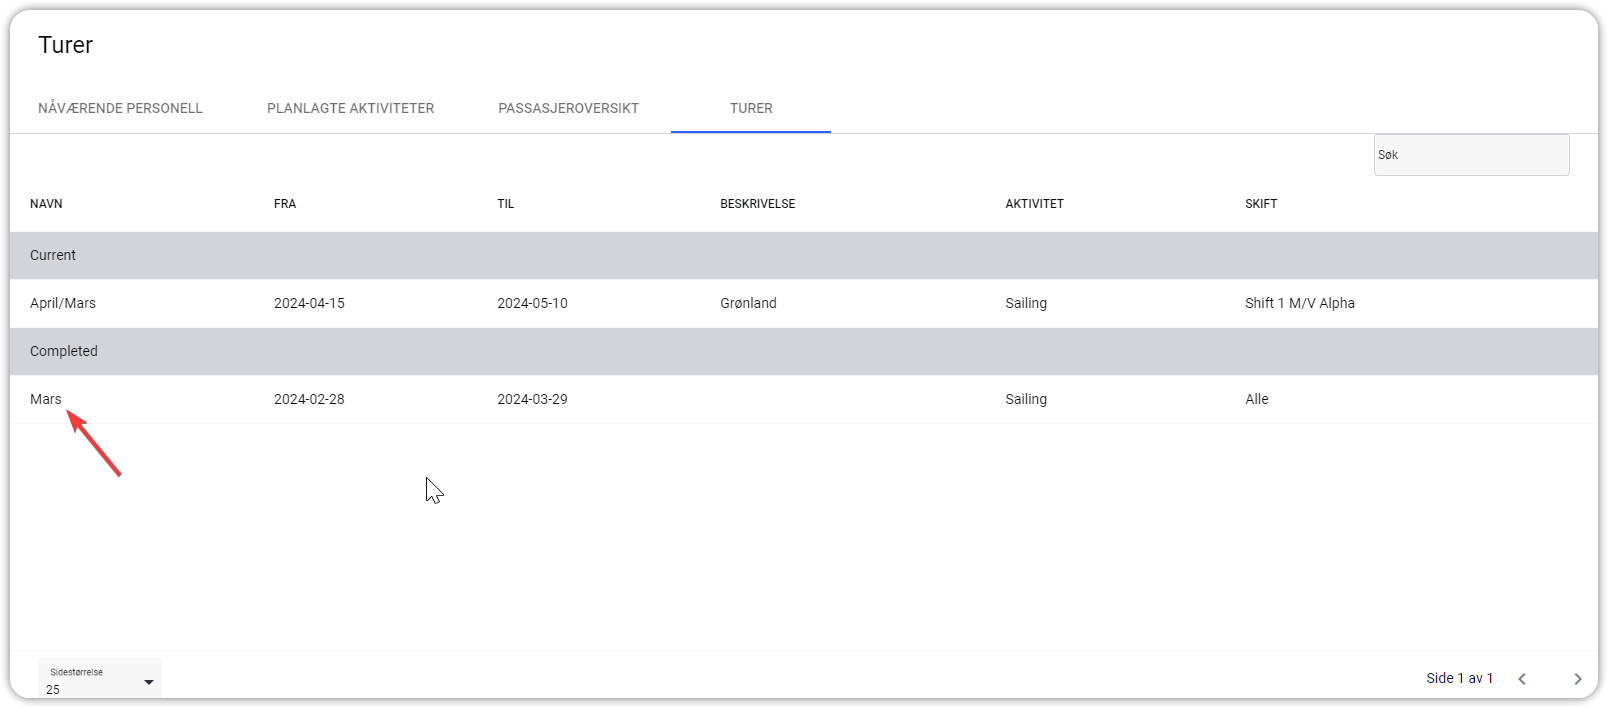This screenshot has height=708, width=1608.
Task: Sort by the Skift column header
Action: pos(1260,204)
